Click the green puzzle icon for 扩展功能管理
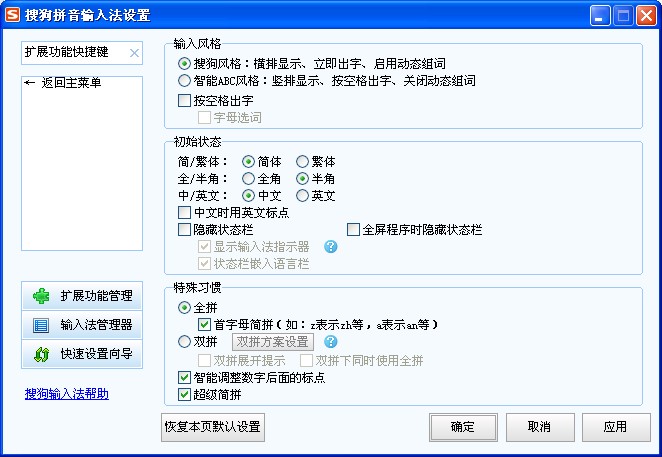The height and width of the screenshot is (457, 662). point(41,296)
